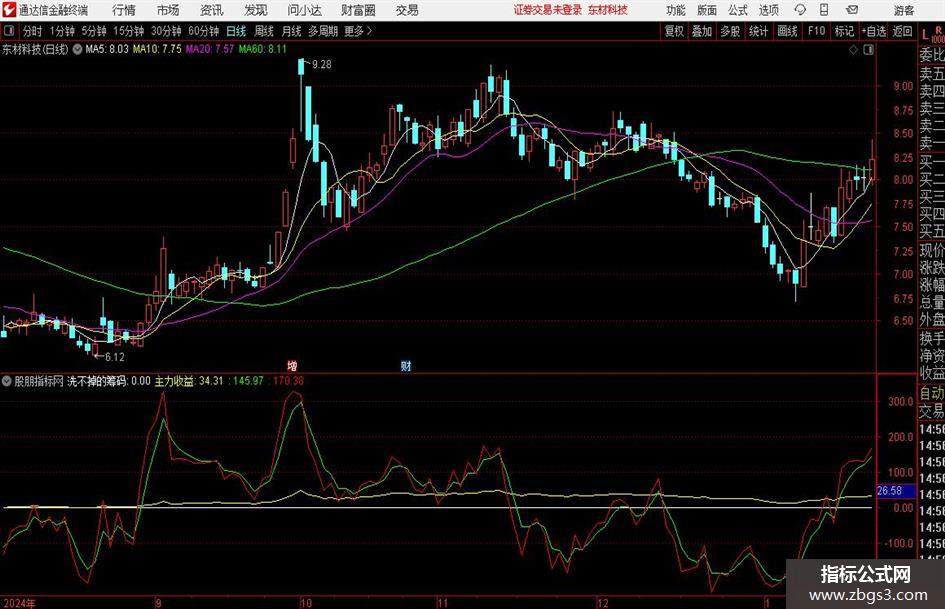Screen dimensions: 945x609
Task: Click the 财 marker below the chart
Action: pyautogui.click(x=406, y=365)
